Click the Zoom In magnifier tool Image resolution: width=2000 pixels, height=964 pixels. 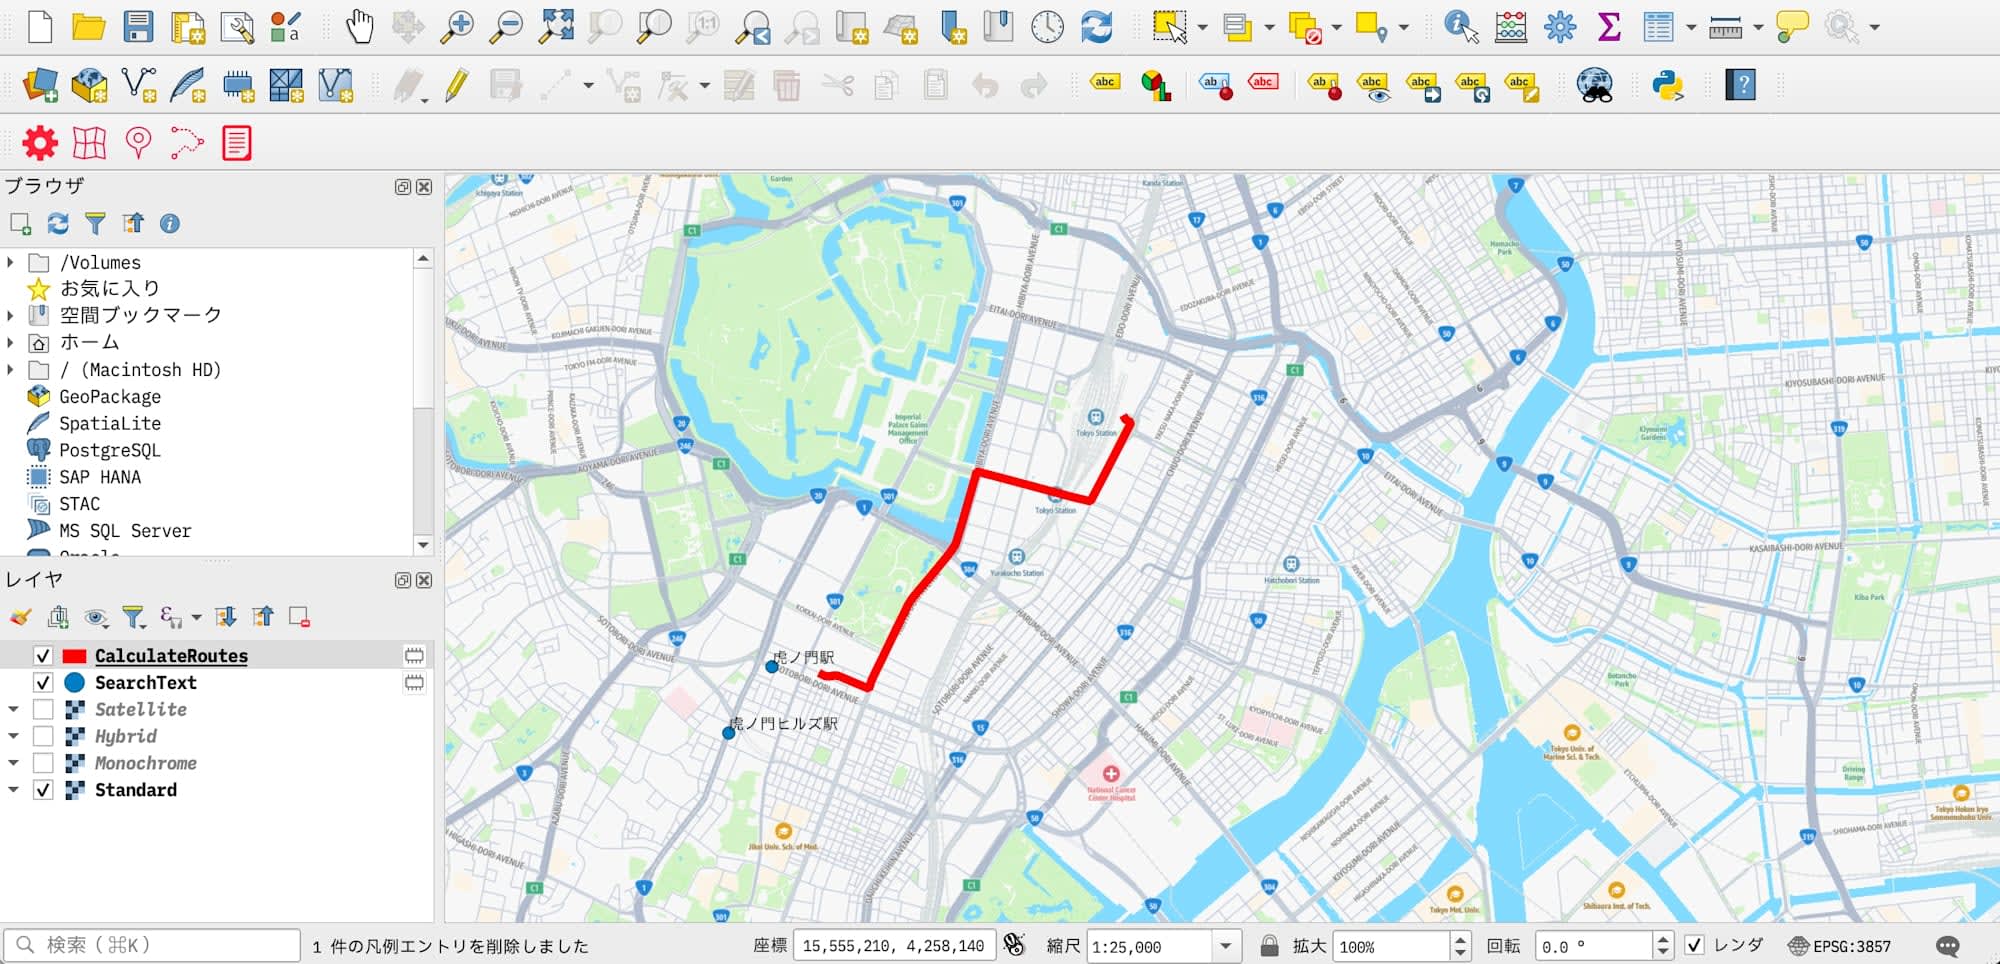point(457,26)
